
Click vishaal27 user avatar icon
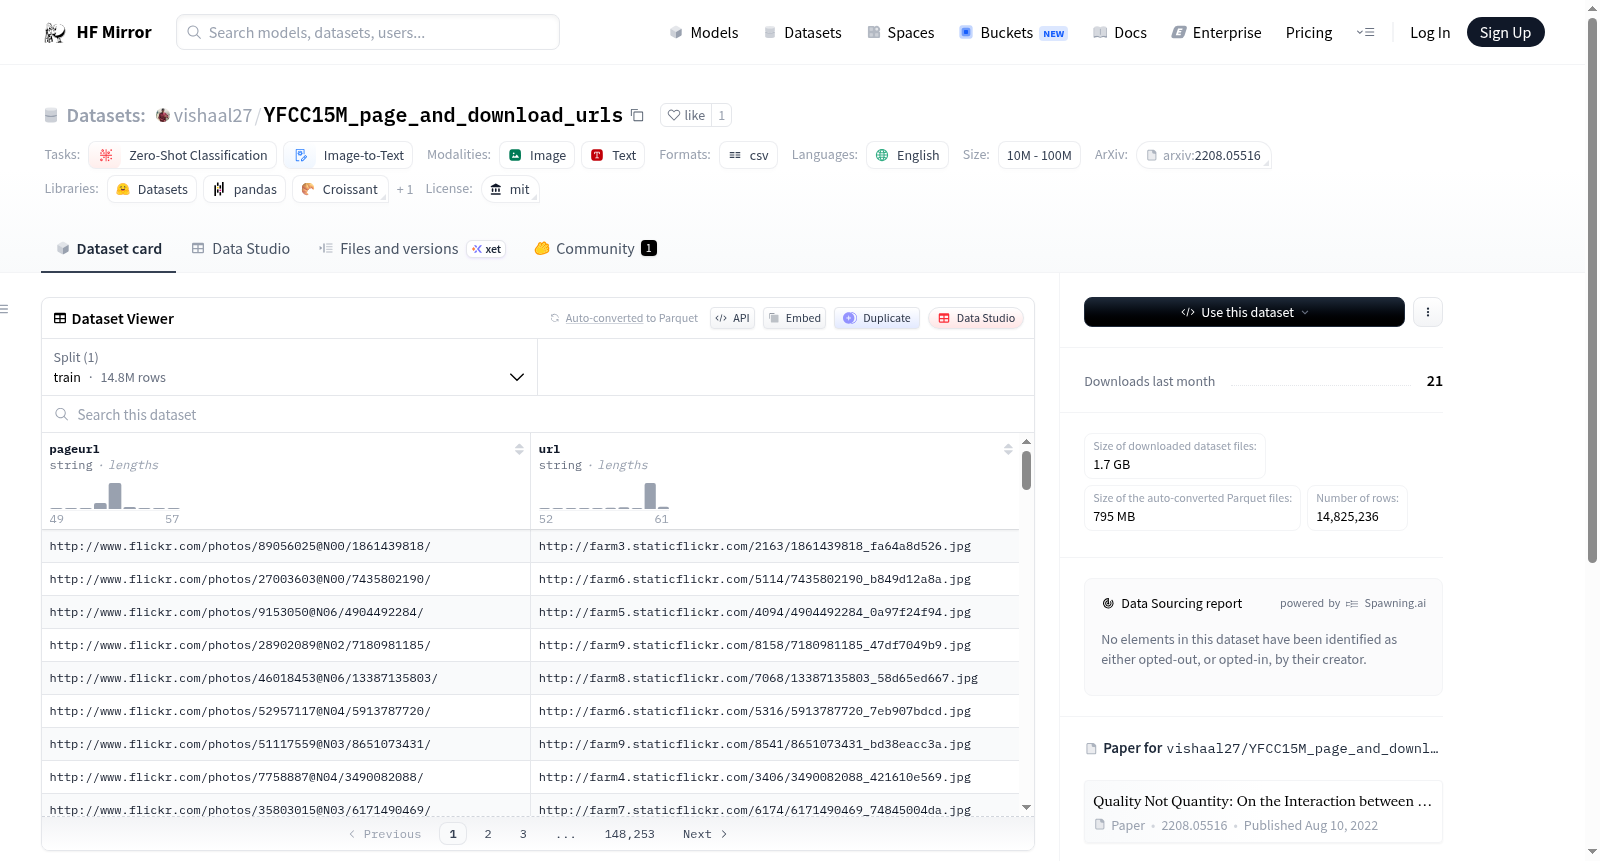click(163, 116)
